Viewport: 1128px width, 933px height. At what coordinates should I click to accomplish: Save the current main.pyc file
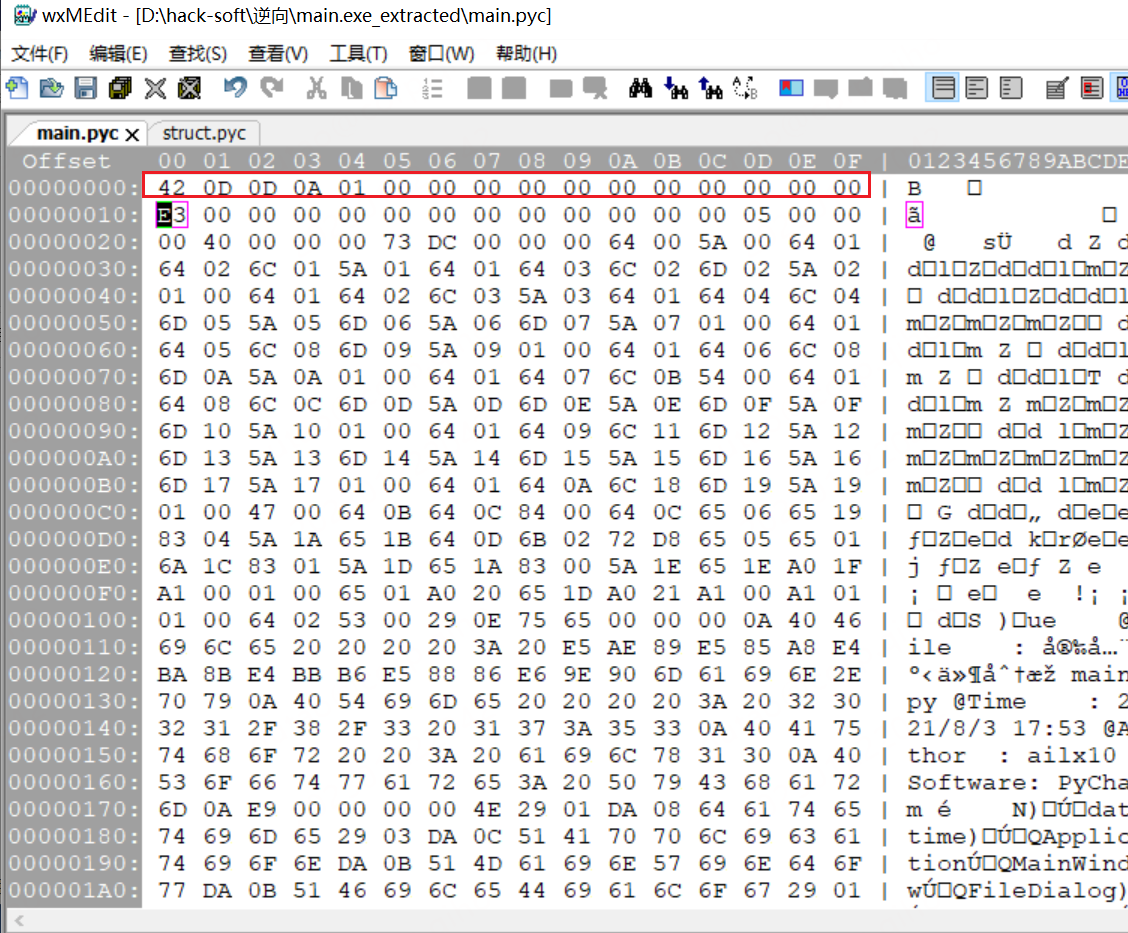point(87,88)
